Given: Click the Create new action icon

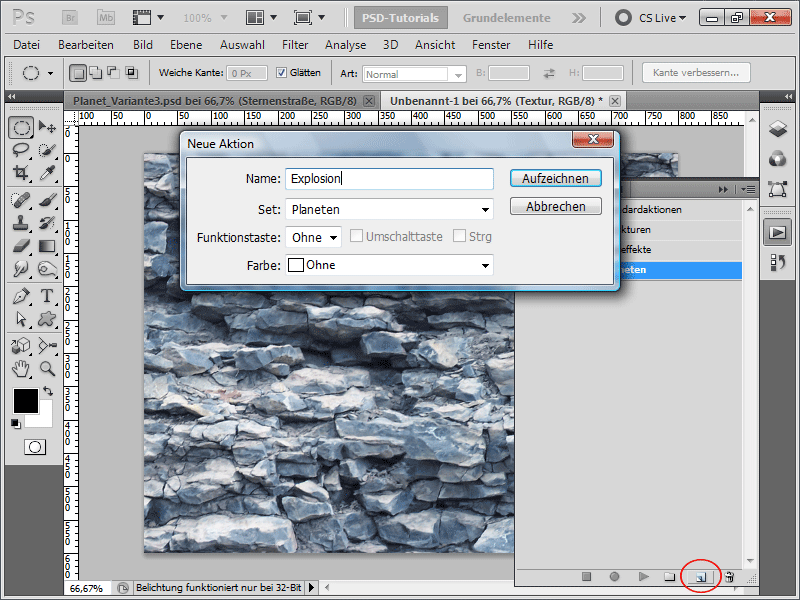Looking at the screenshot, I should tap(701, 577).
